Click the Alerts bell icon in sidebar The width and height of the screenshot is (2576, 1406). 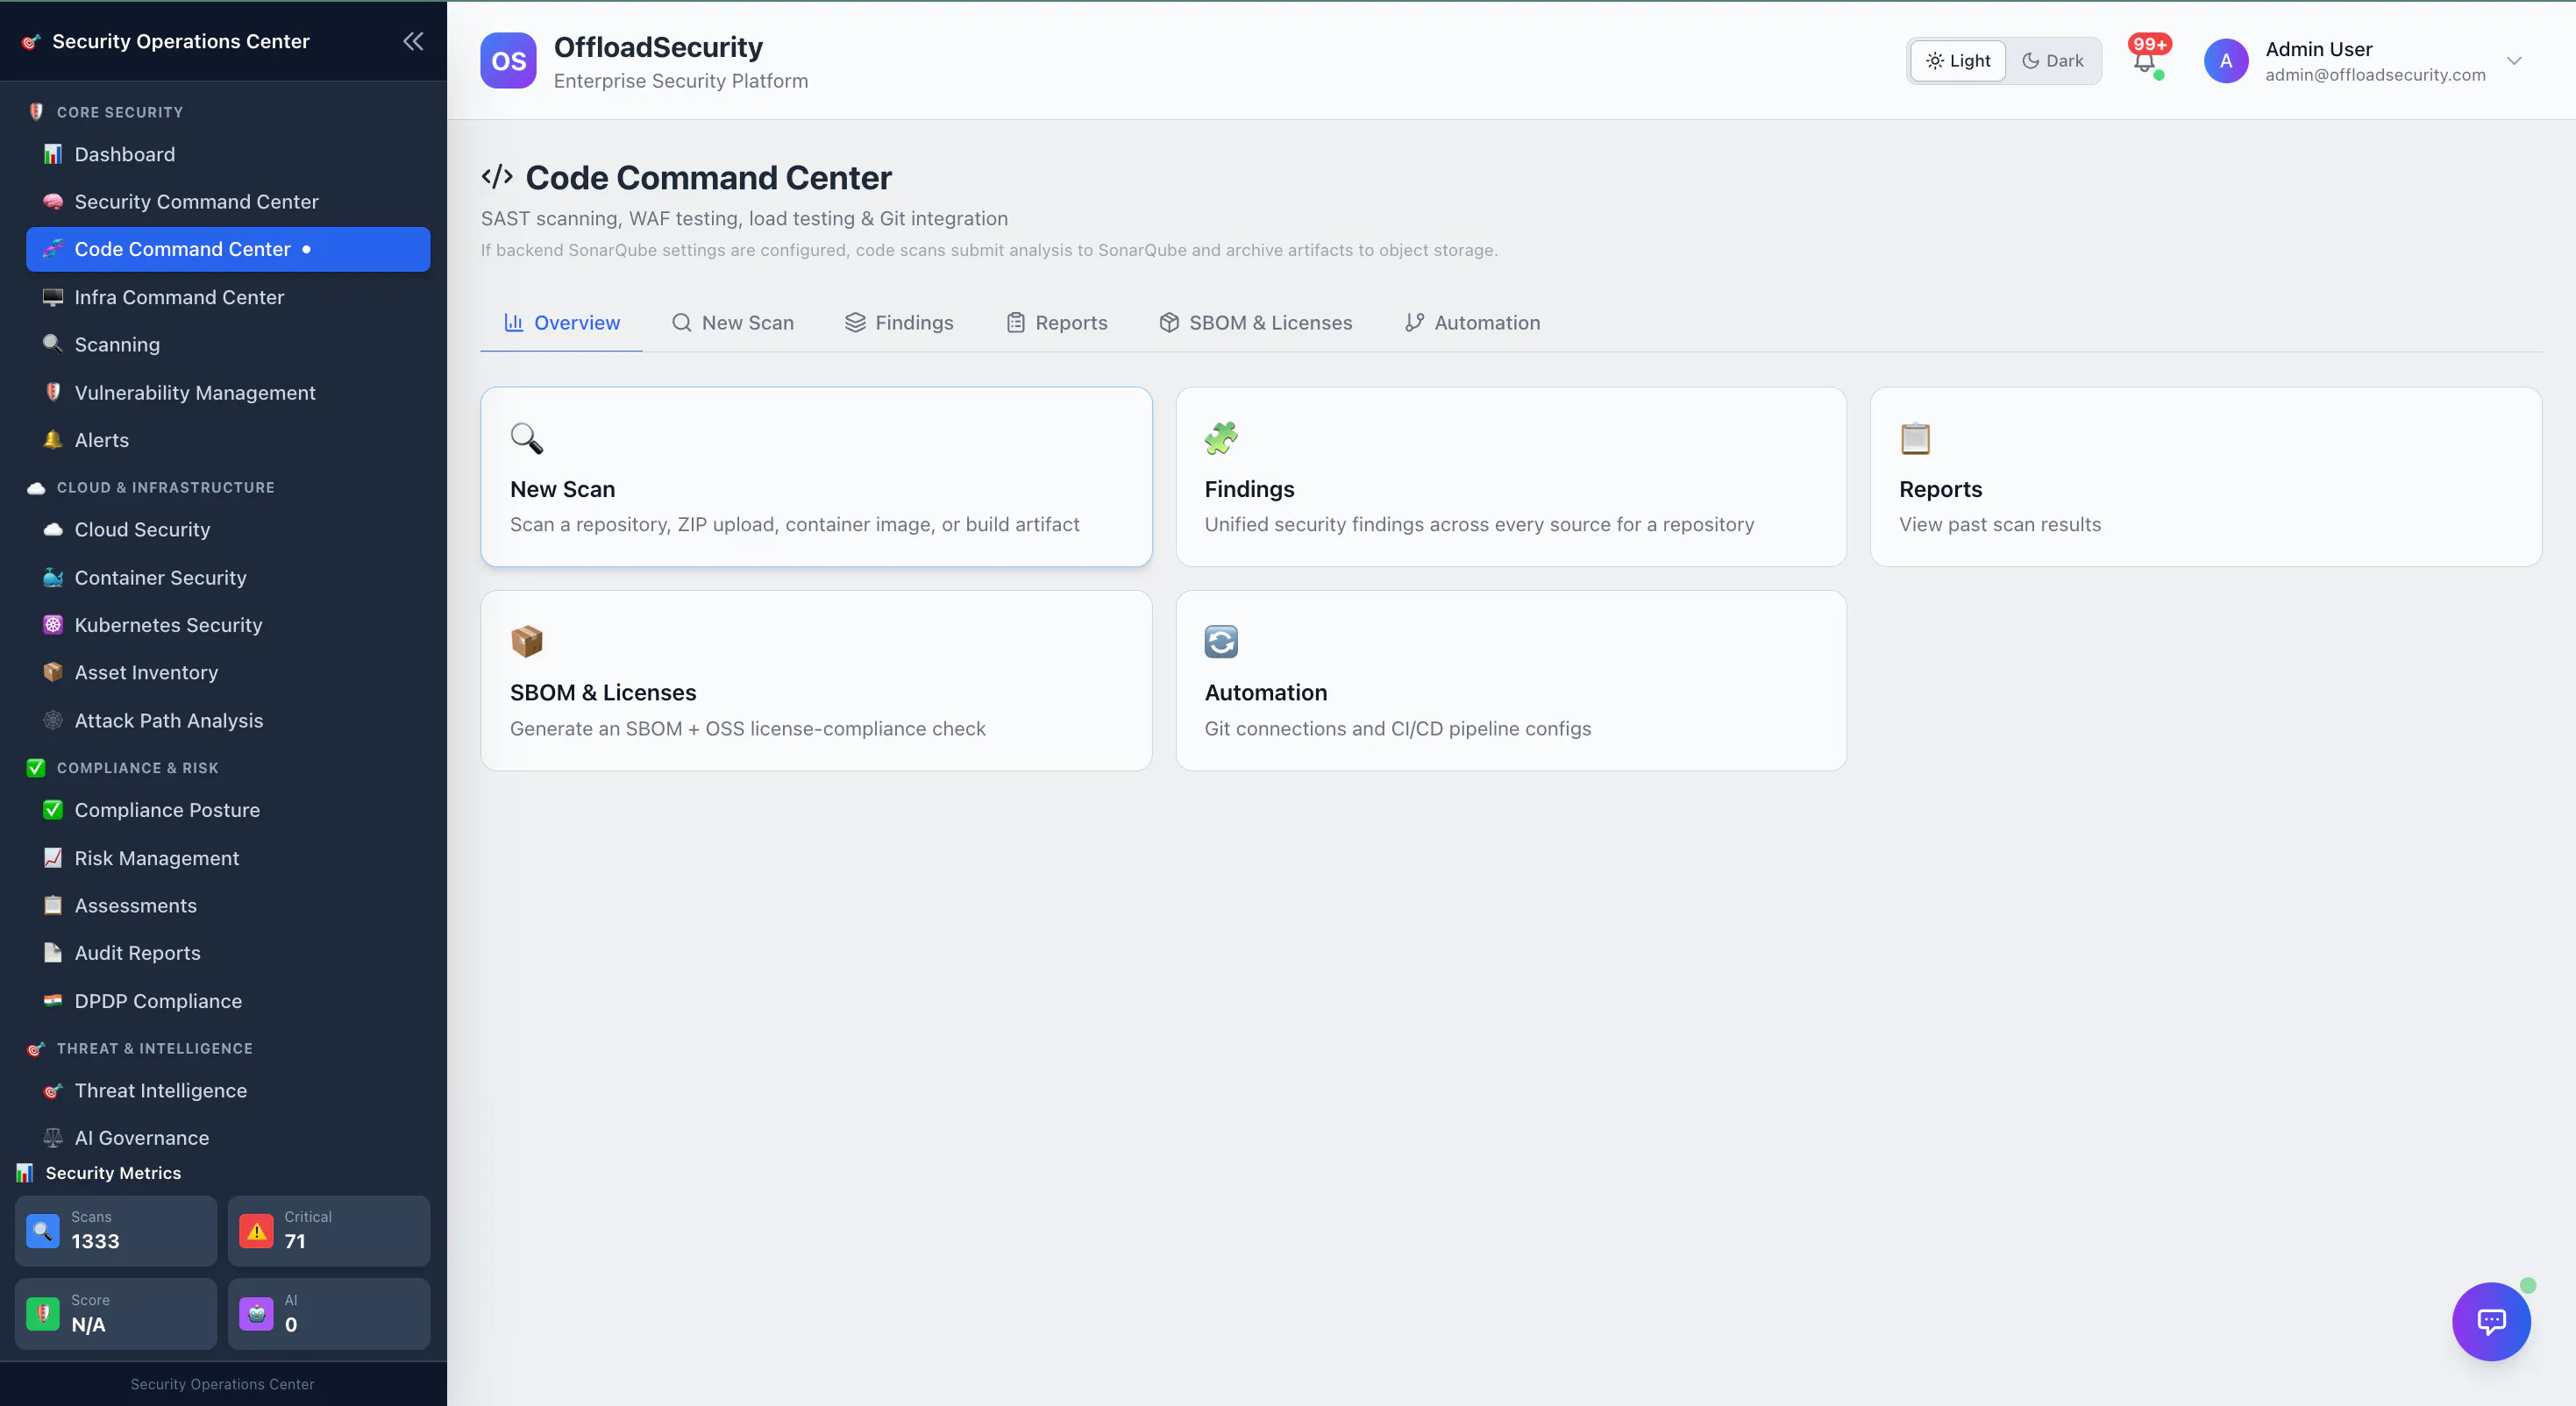(53, 440)
